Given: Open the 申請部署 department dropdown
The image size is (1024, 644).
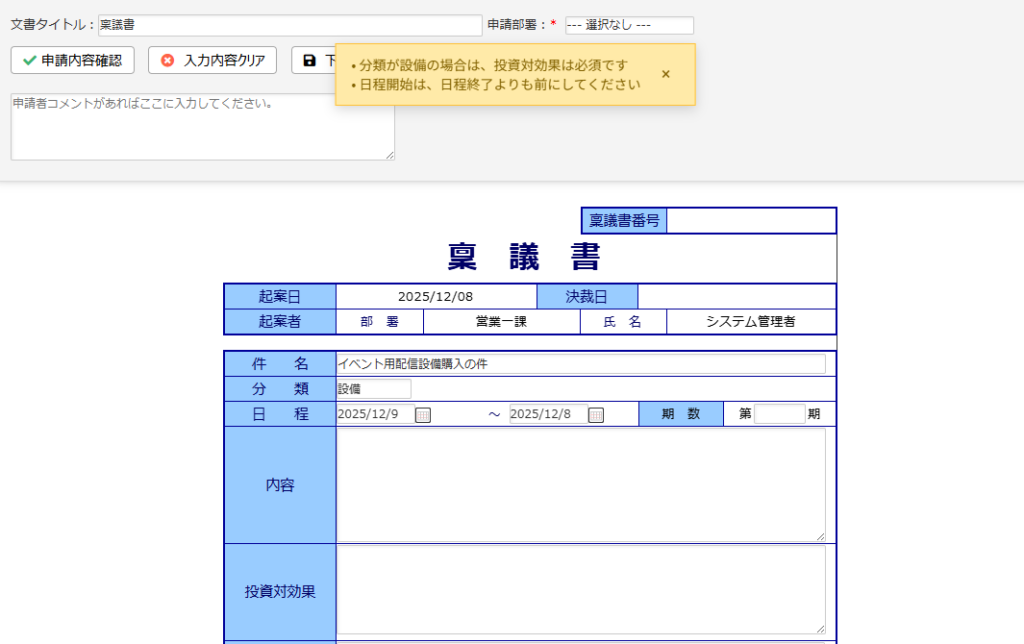Looking at the screenshot, I should (629, 26).
